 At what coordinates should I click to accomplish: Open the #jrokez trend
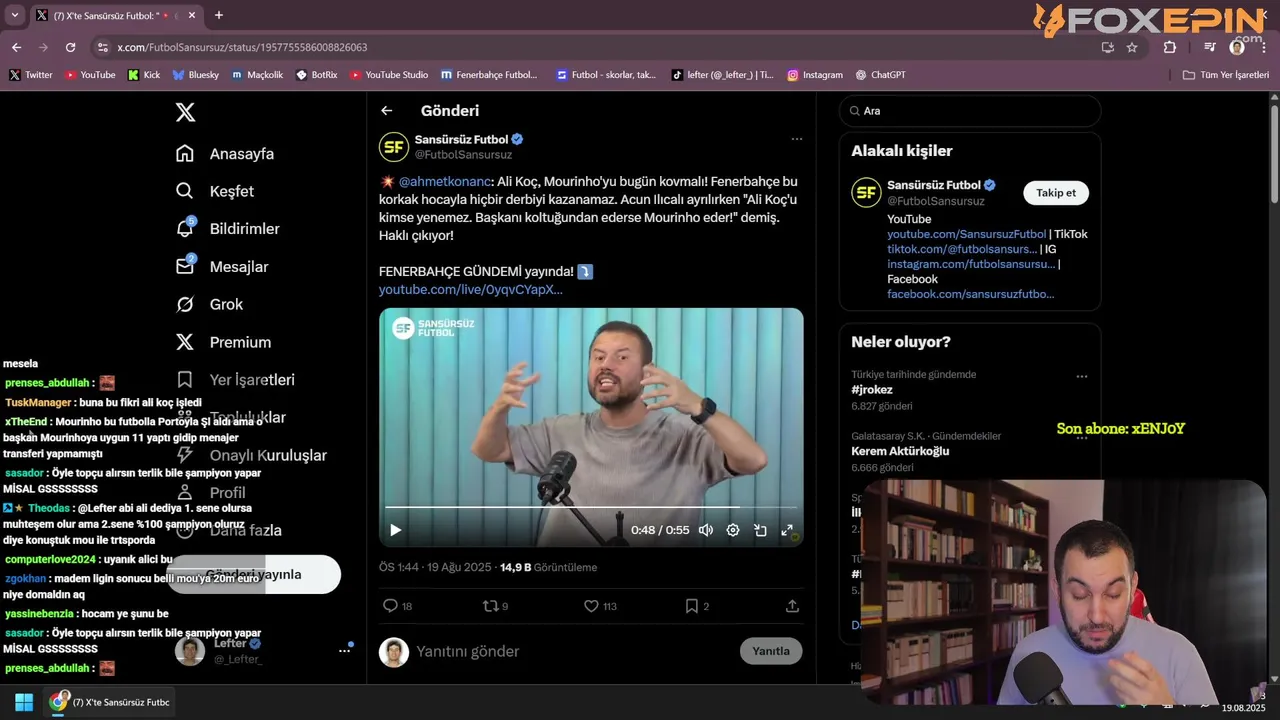pos(872,390)
